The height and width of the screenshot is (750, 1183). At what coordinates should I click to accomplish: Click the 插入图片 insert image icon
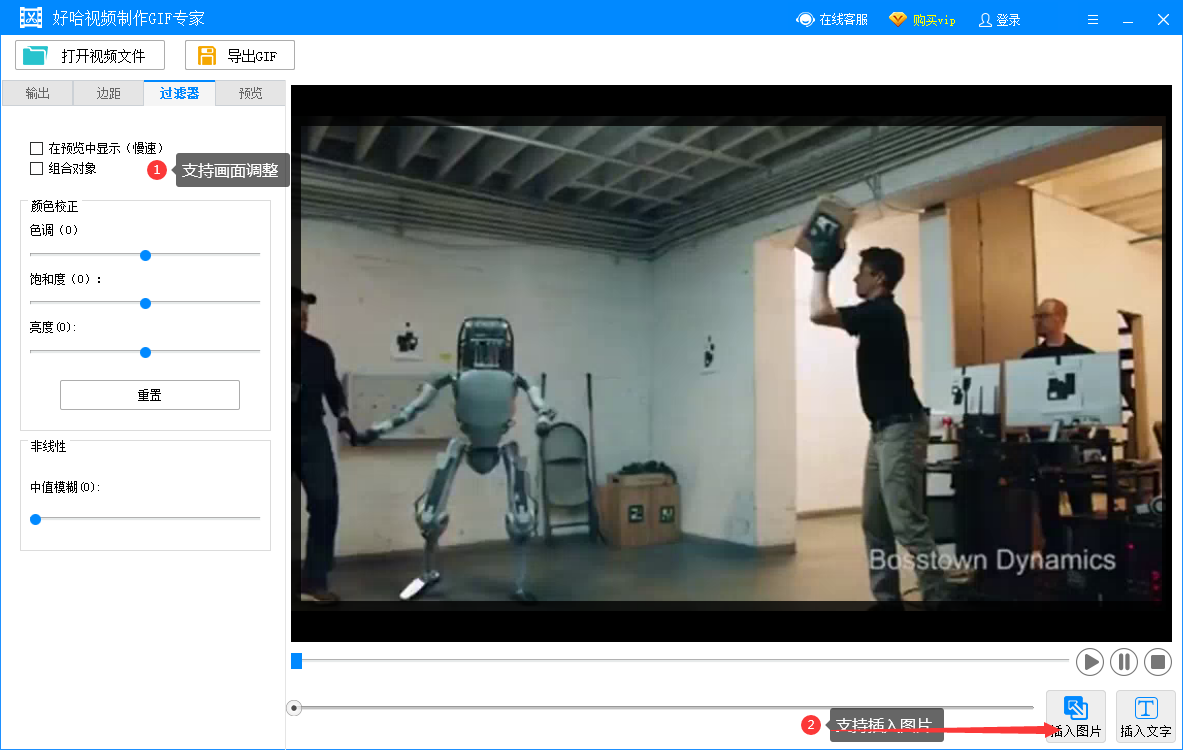click(x=1076, y=709)
